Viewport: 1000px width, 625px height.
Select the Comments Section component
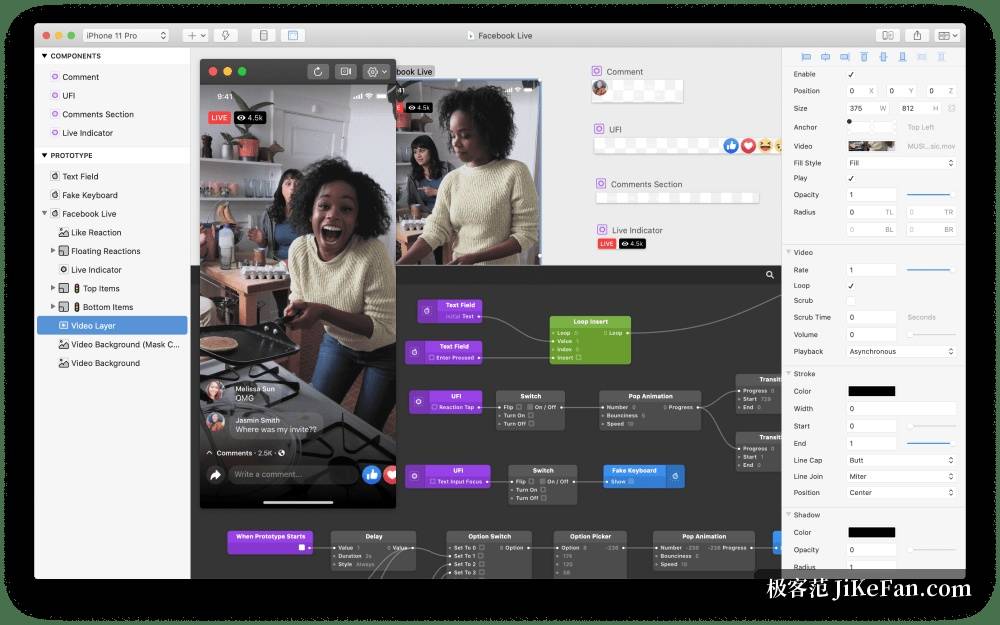point(98,114)
